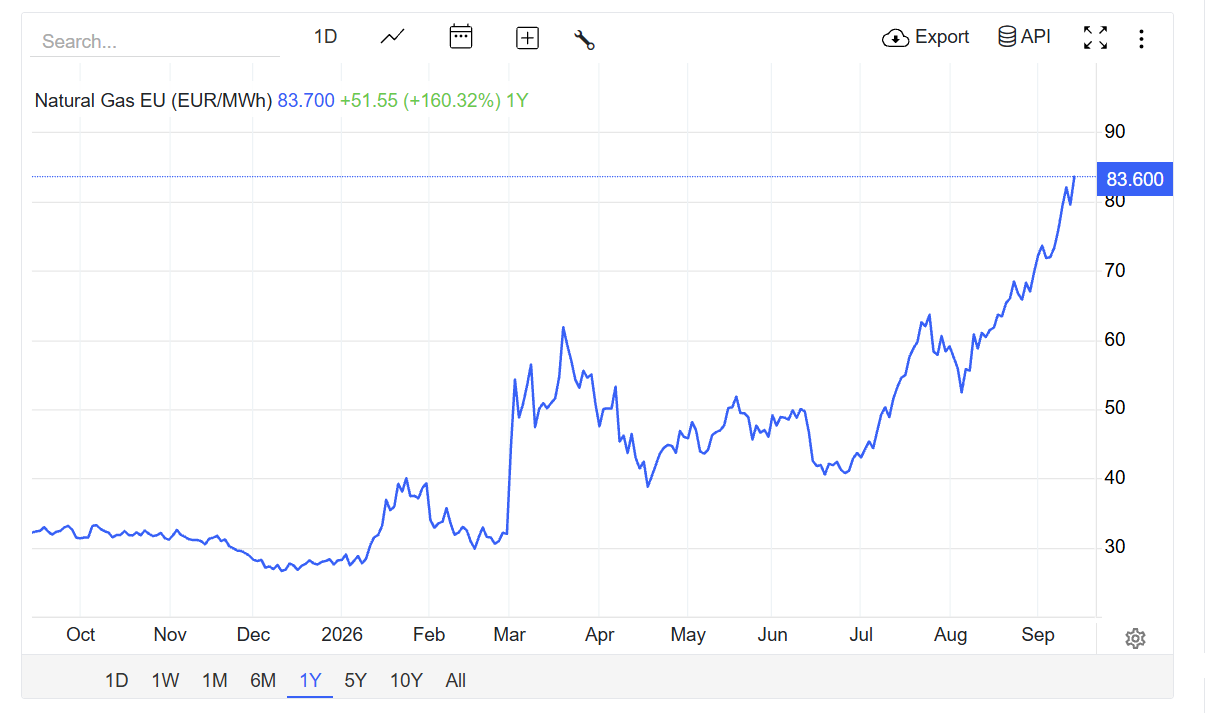Viewport: 1205px width, 713px height.
Task: Select the 1W range tab
Action: [x=165, y=681]
